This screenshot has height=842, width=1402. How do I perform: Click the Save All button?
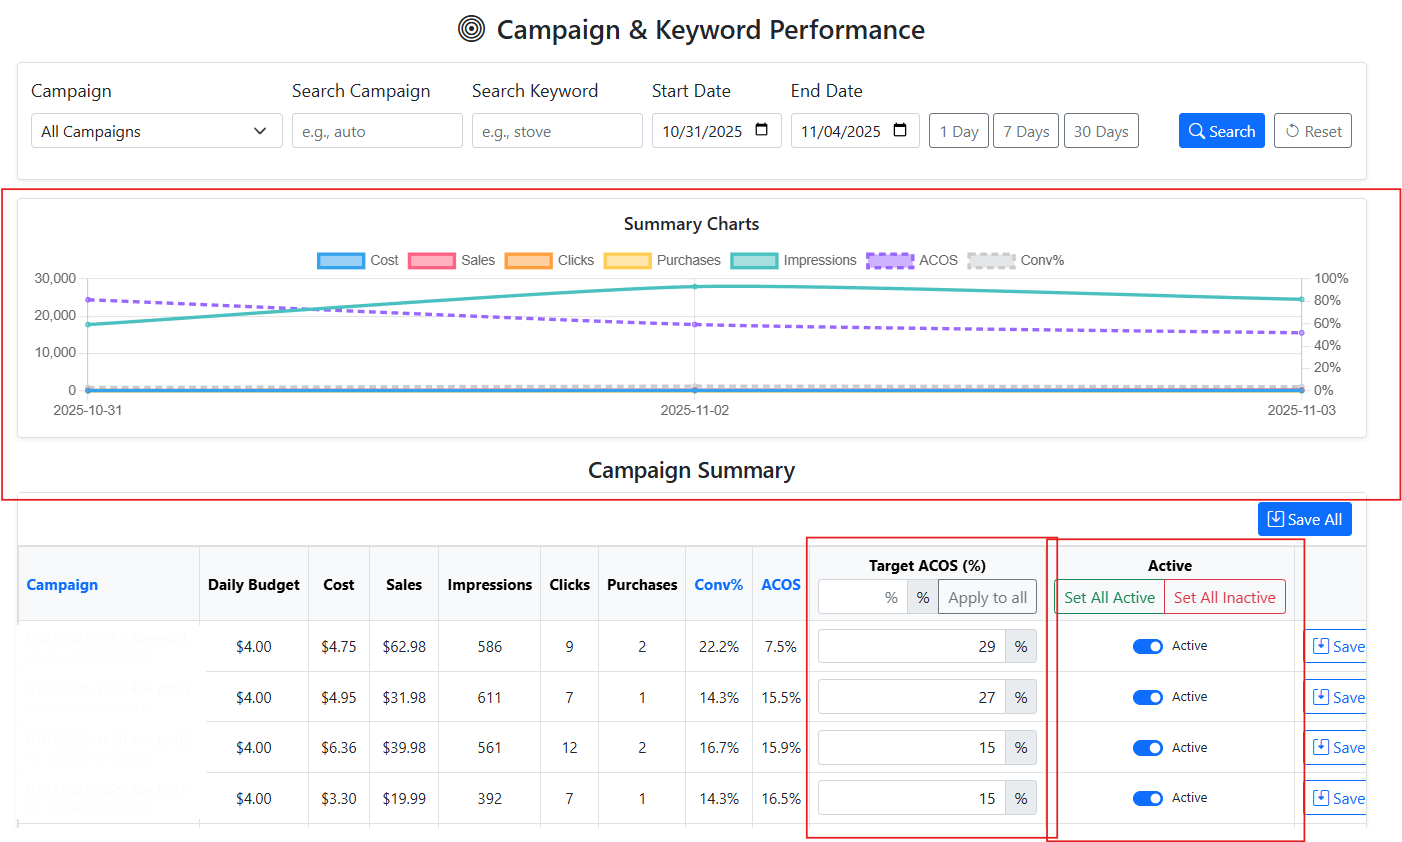point(1304,519)
